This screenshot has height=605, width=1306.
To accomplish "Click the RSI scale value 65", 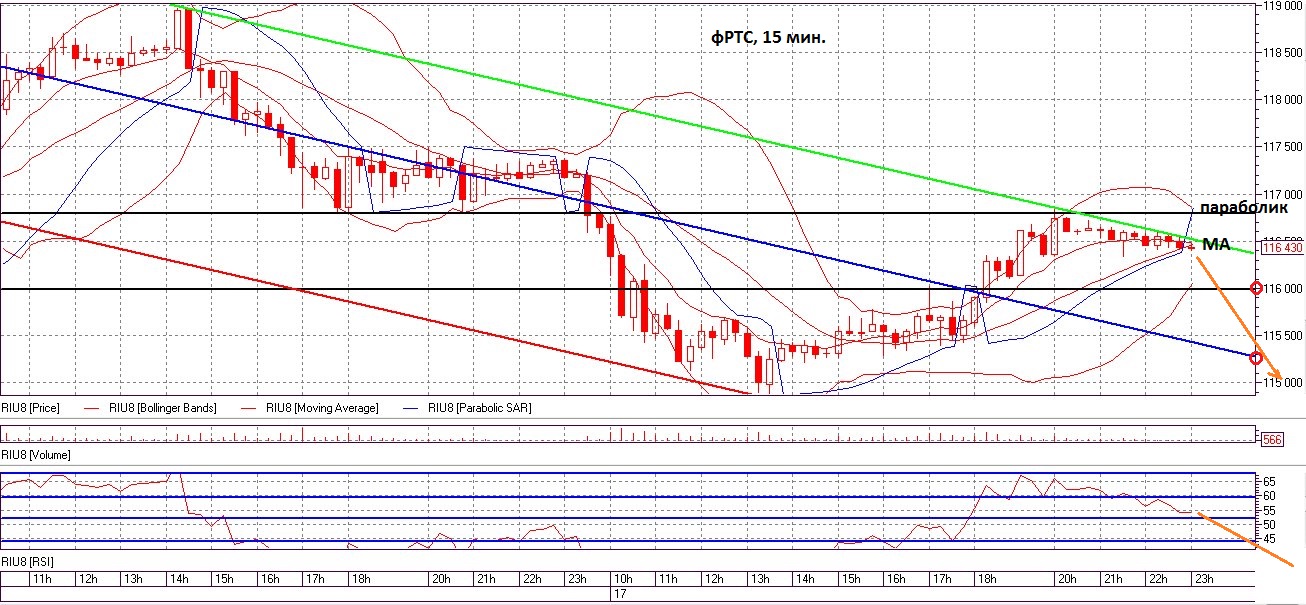I will pyautogui.click(x=1269, y=481).
